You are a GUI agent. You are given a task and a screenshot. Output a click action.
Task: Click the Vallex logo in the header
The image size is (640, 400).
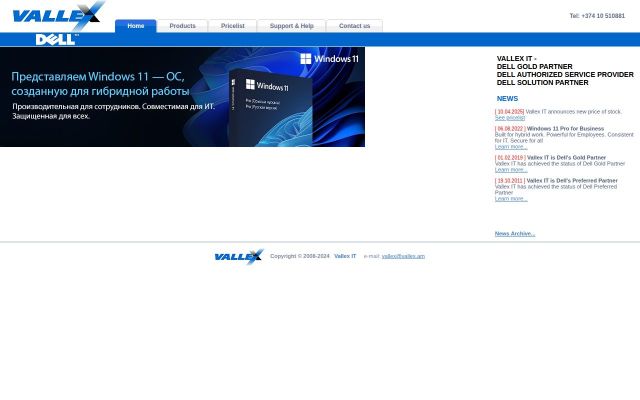pyautogui.click(x=58, y=16)
